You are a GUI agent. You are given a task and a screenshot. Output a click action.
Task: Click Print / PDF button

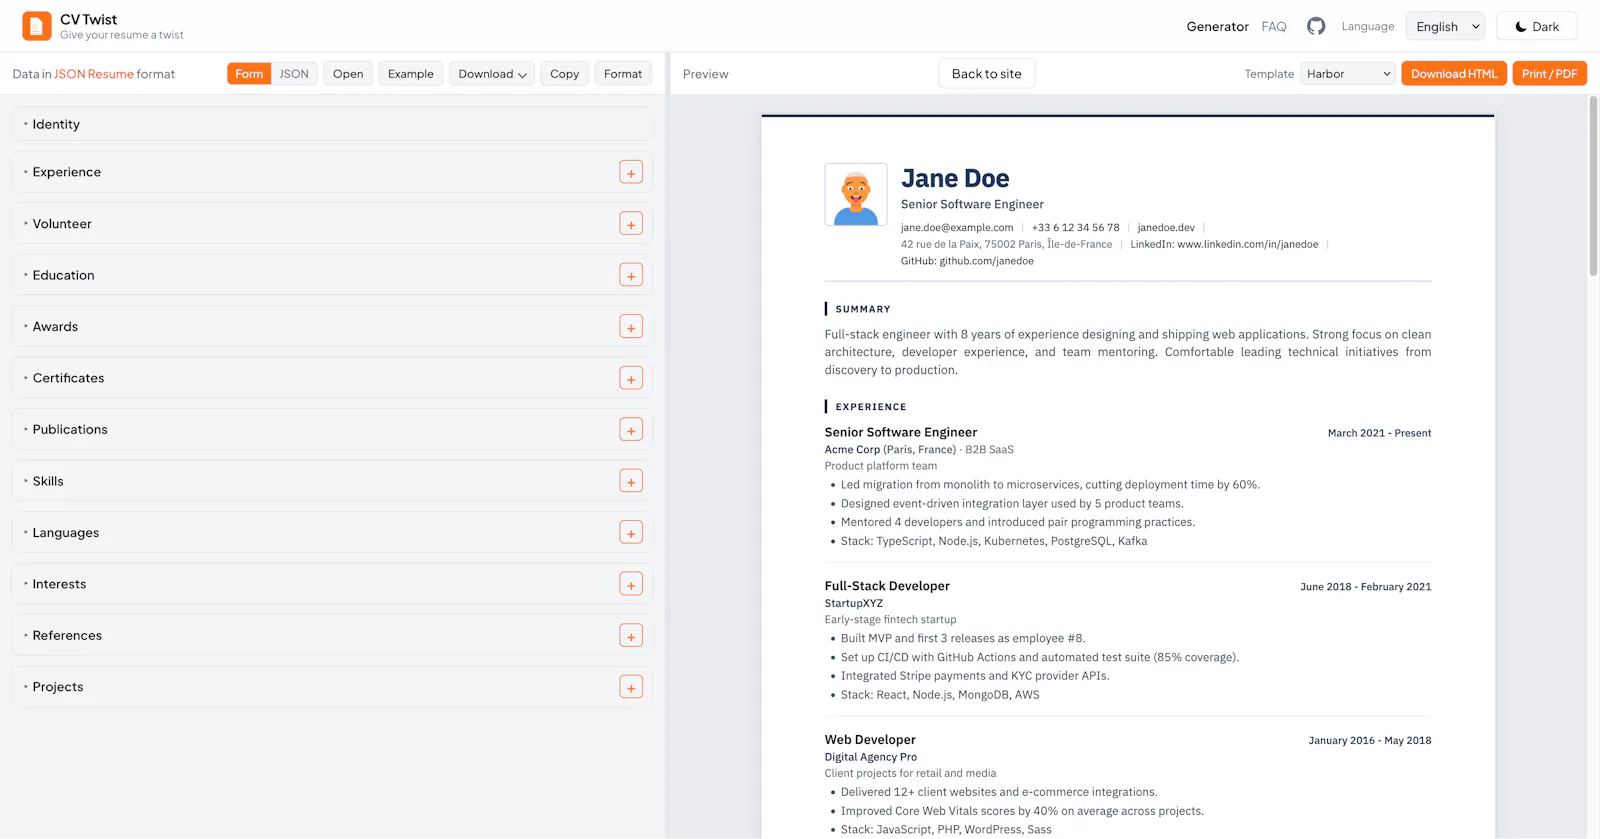click(1549, 73)
